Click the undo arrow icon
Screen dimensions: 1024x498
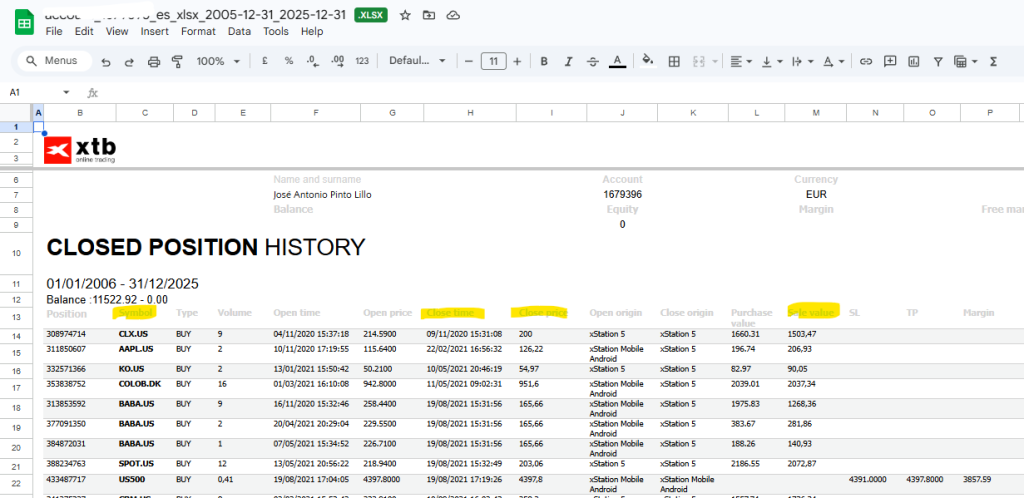point(106,62)
